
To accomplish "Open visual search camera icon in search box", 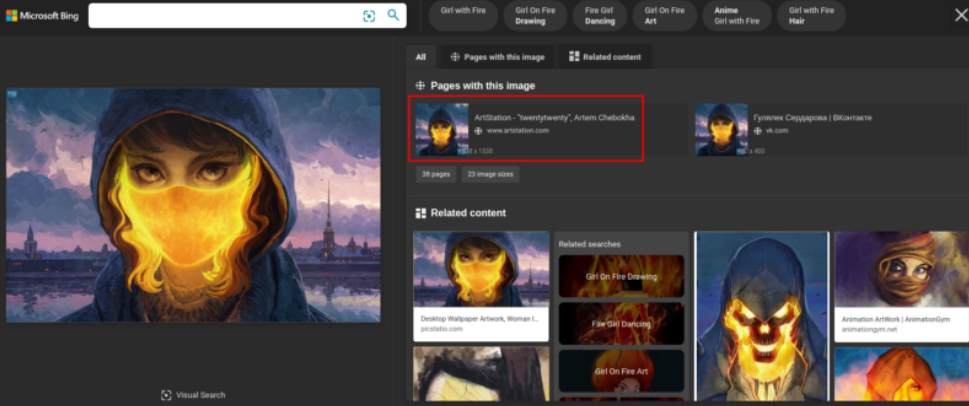I will point(369,16).
